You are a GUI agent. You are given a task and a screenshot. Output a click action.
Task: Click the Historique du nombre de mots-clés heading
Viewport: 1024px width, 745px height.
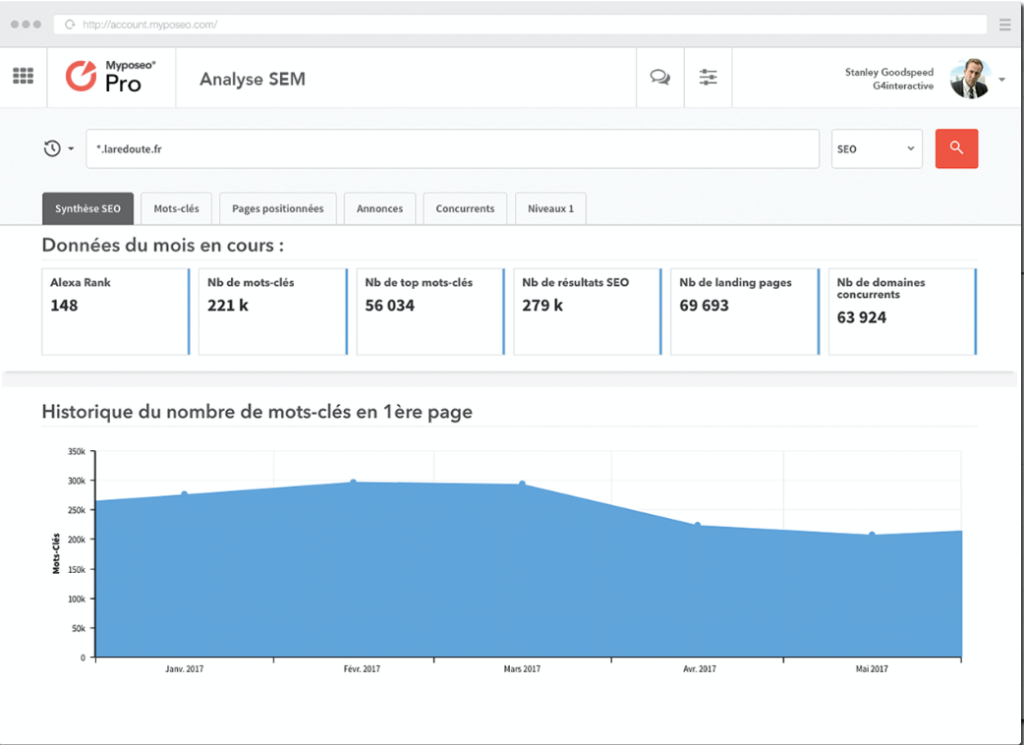point(257,412)
